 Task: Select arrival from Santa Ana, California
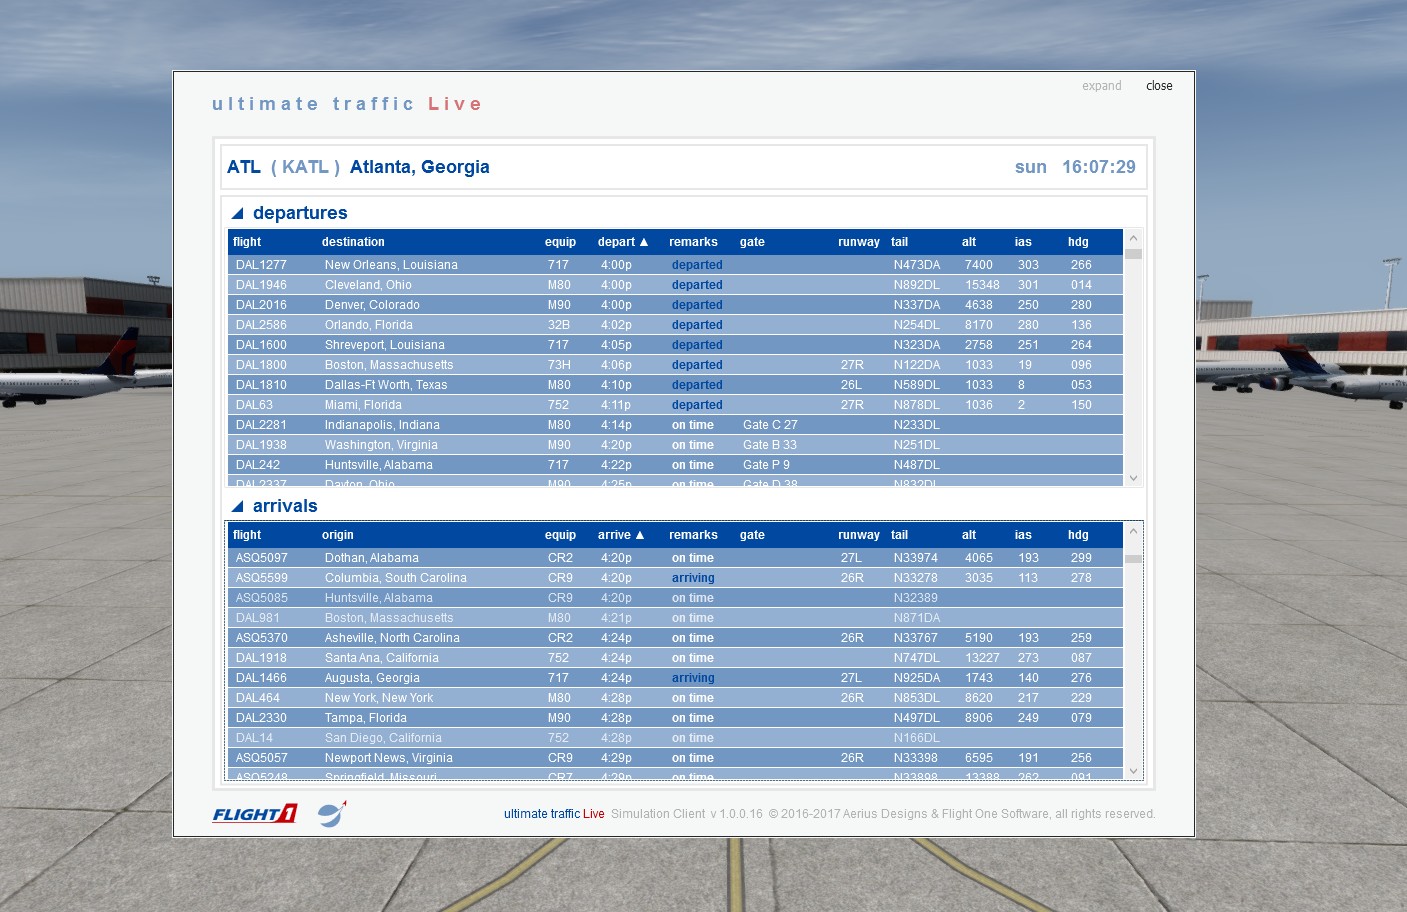tap(675, 658)
